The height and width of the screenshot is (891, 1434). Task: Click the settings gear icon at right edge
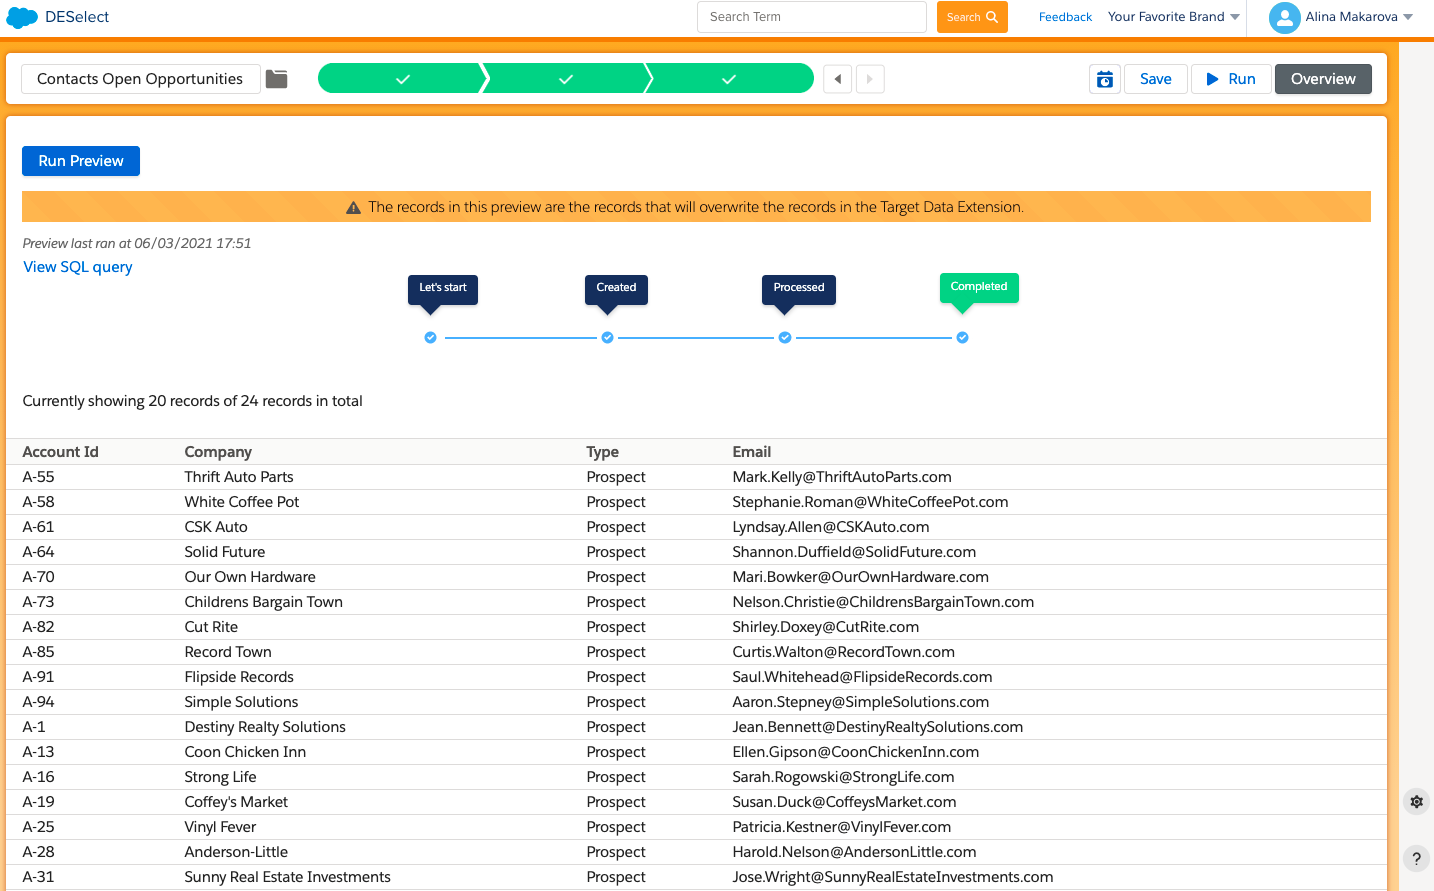click(1416, 801)
